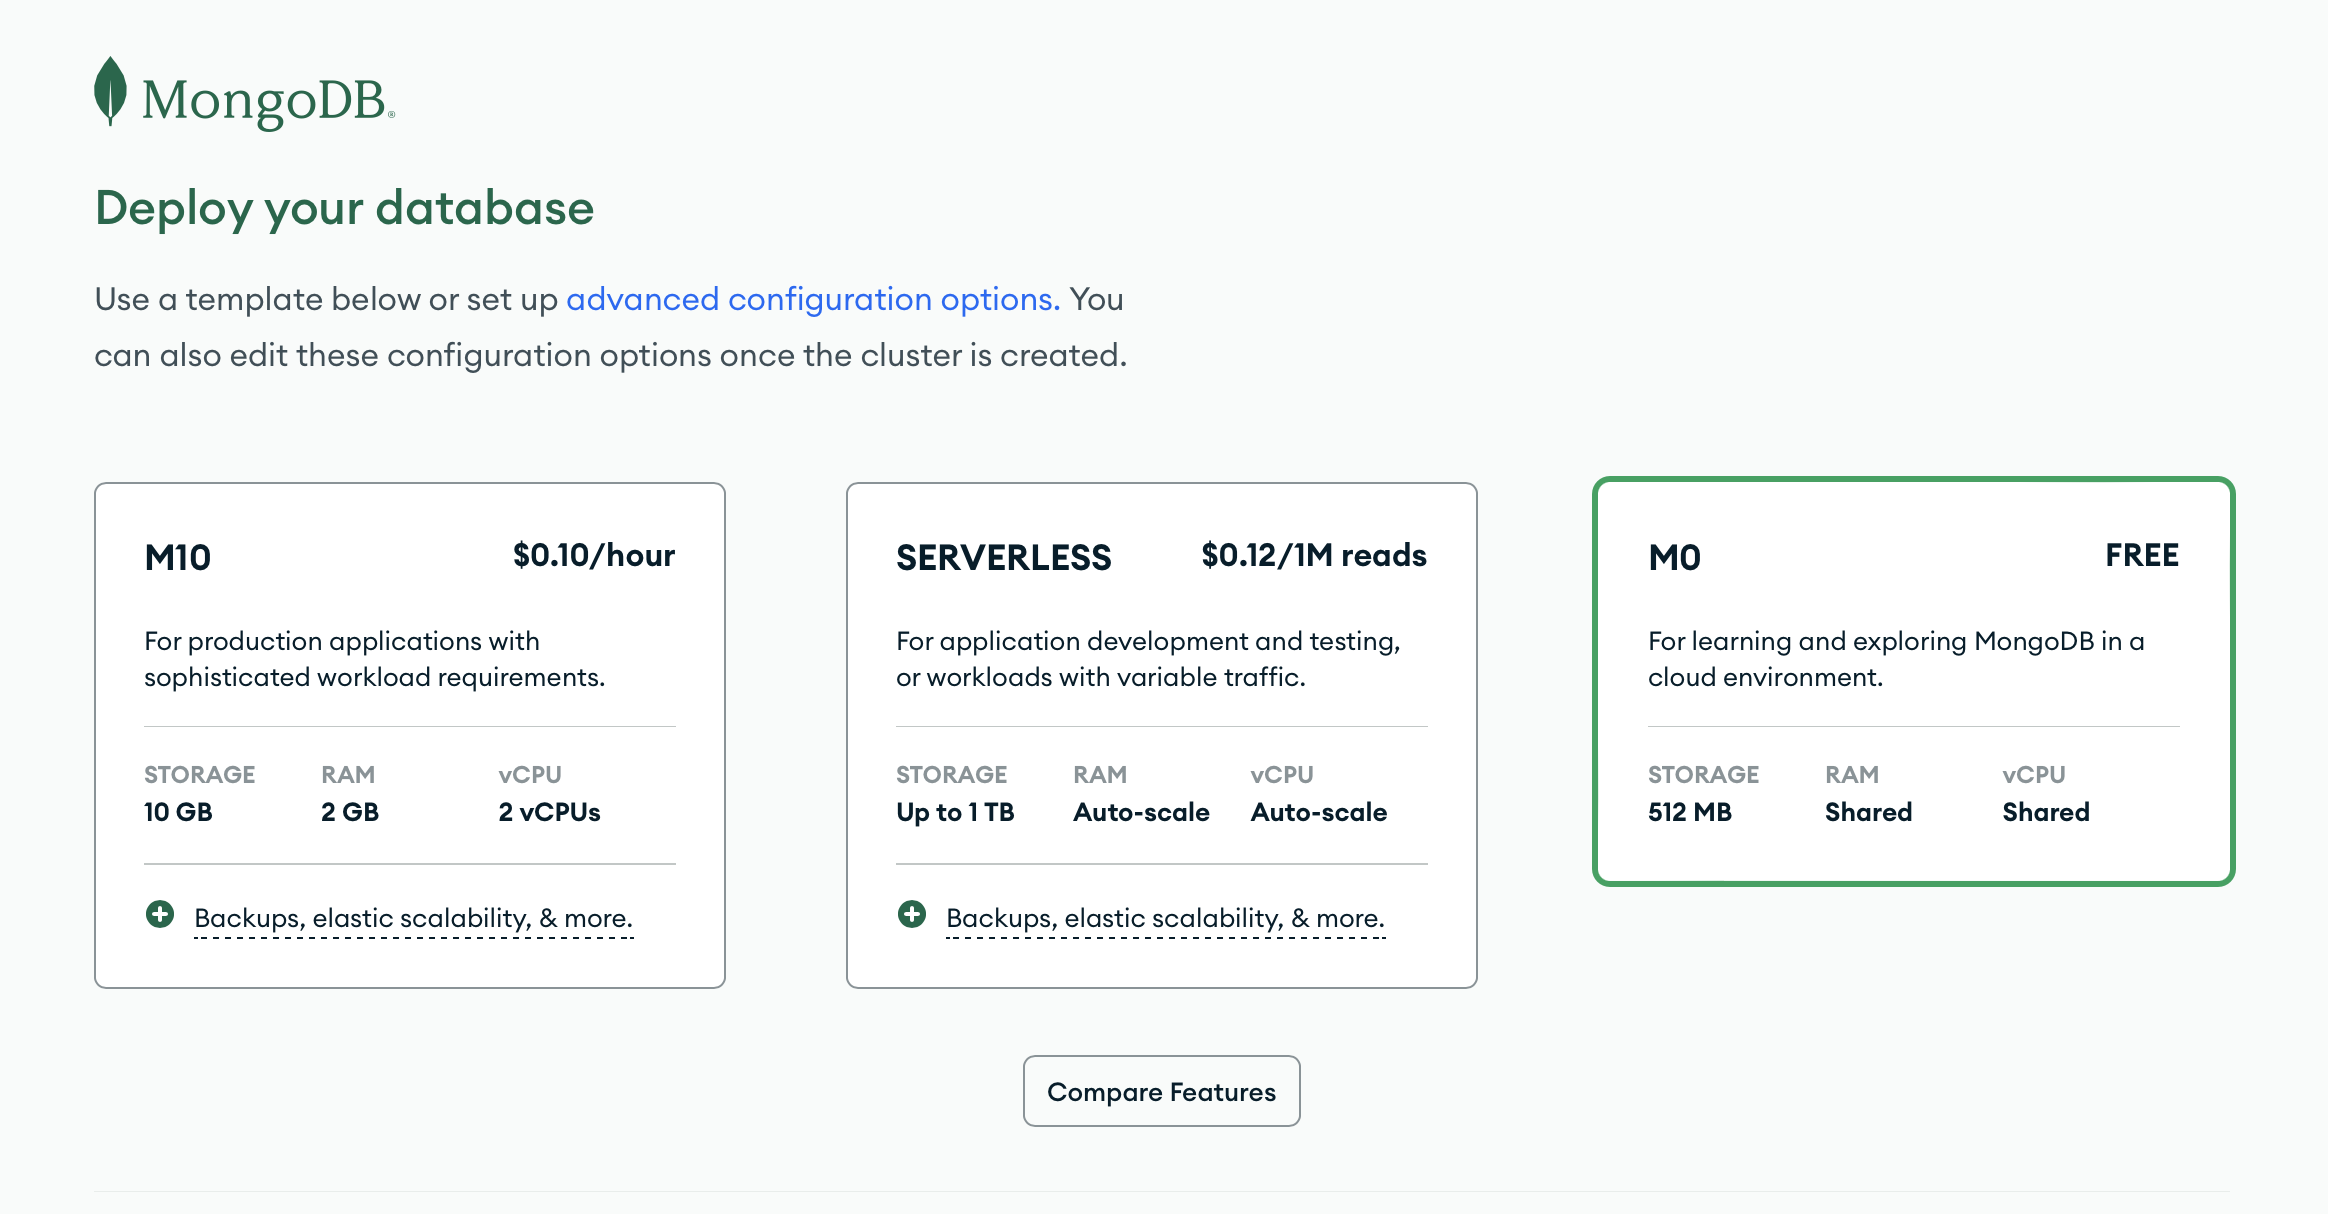This screenshot has height=1214, width=2328.
Task: Click the 'Deploy your database' heading
Action: 344,208
